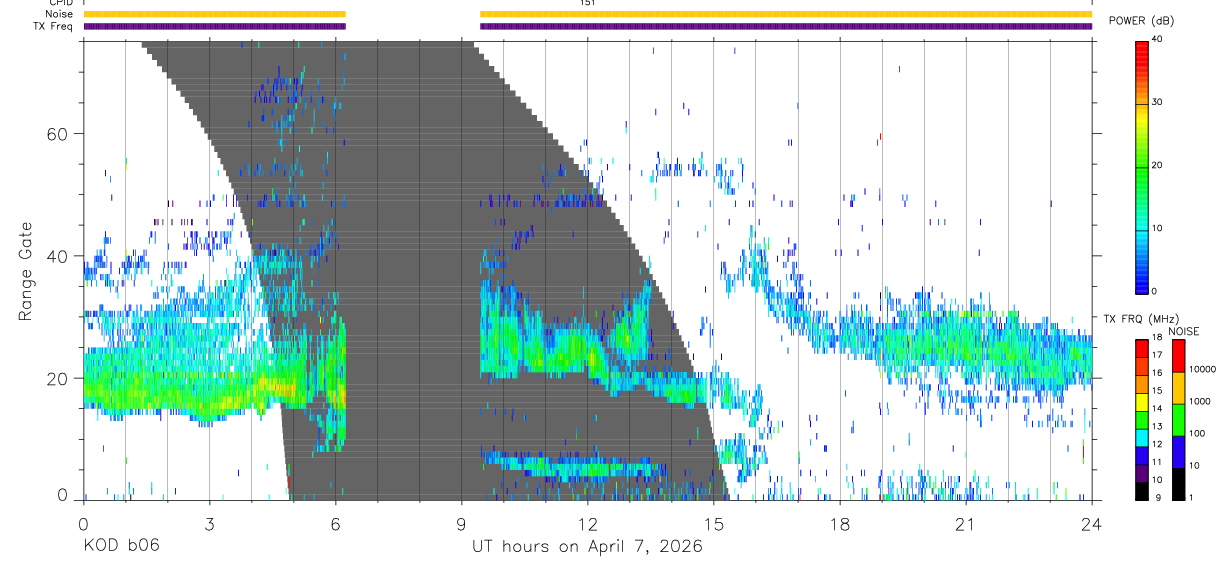The image size is (1228, 567).
Task: Click the yellow Noise bar segment after hour 9
Action: coord(786,14)
